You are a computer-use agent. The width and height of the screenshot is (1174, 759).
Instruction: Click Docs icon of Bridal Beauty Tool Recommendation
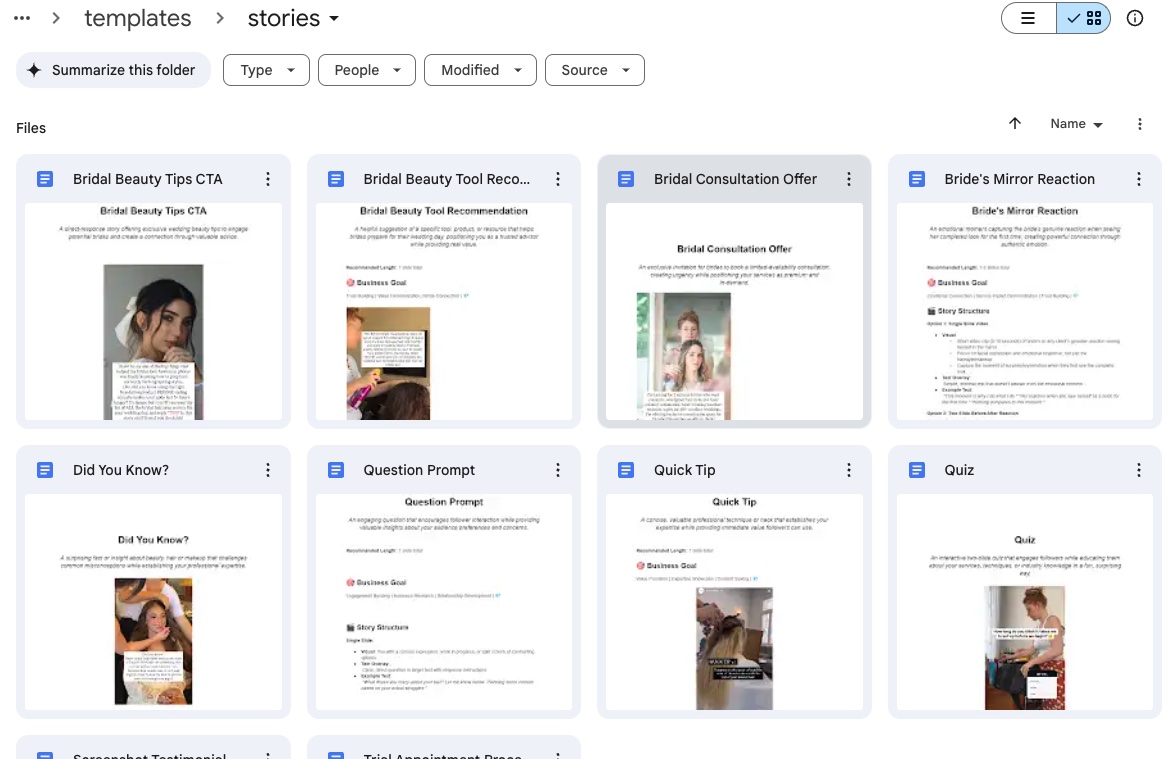tap(335, 179)
